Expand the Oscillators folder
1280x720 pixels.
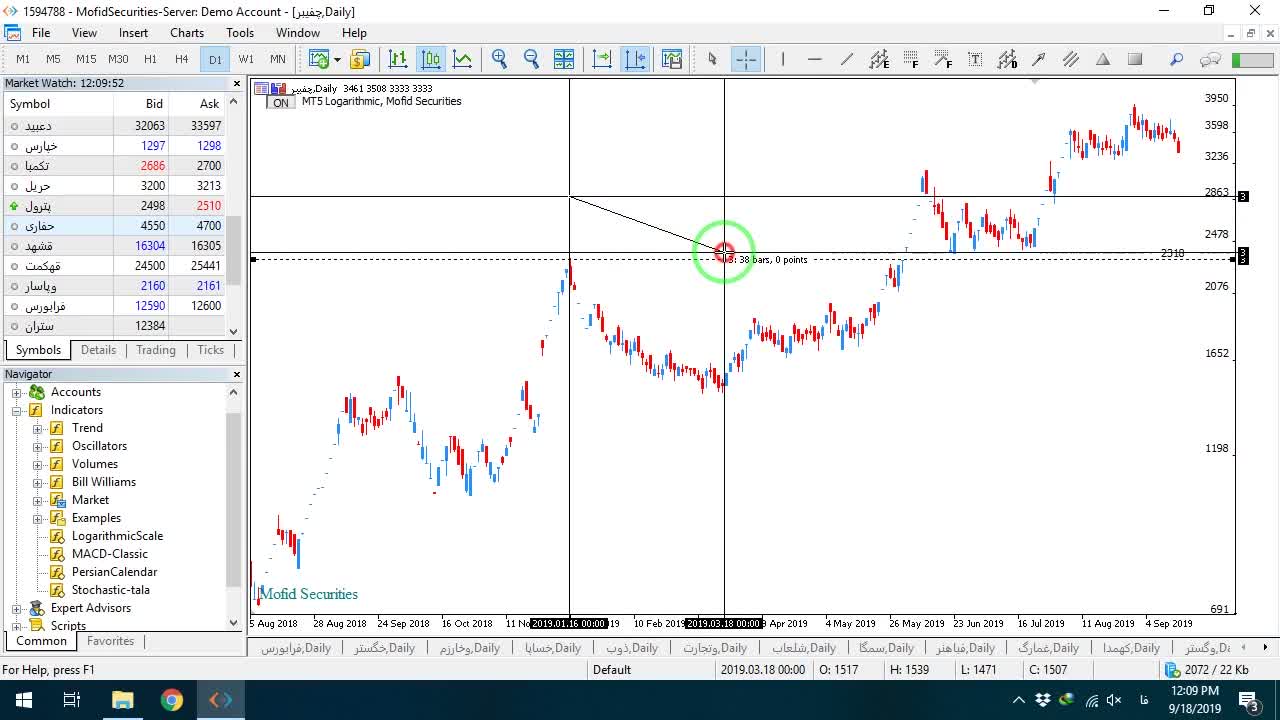point(38,446)
